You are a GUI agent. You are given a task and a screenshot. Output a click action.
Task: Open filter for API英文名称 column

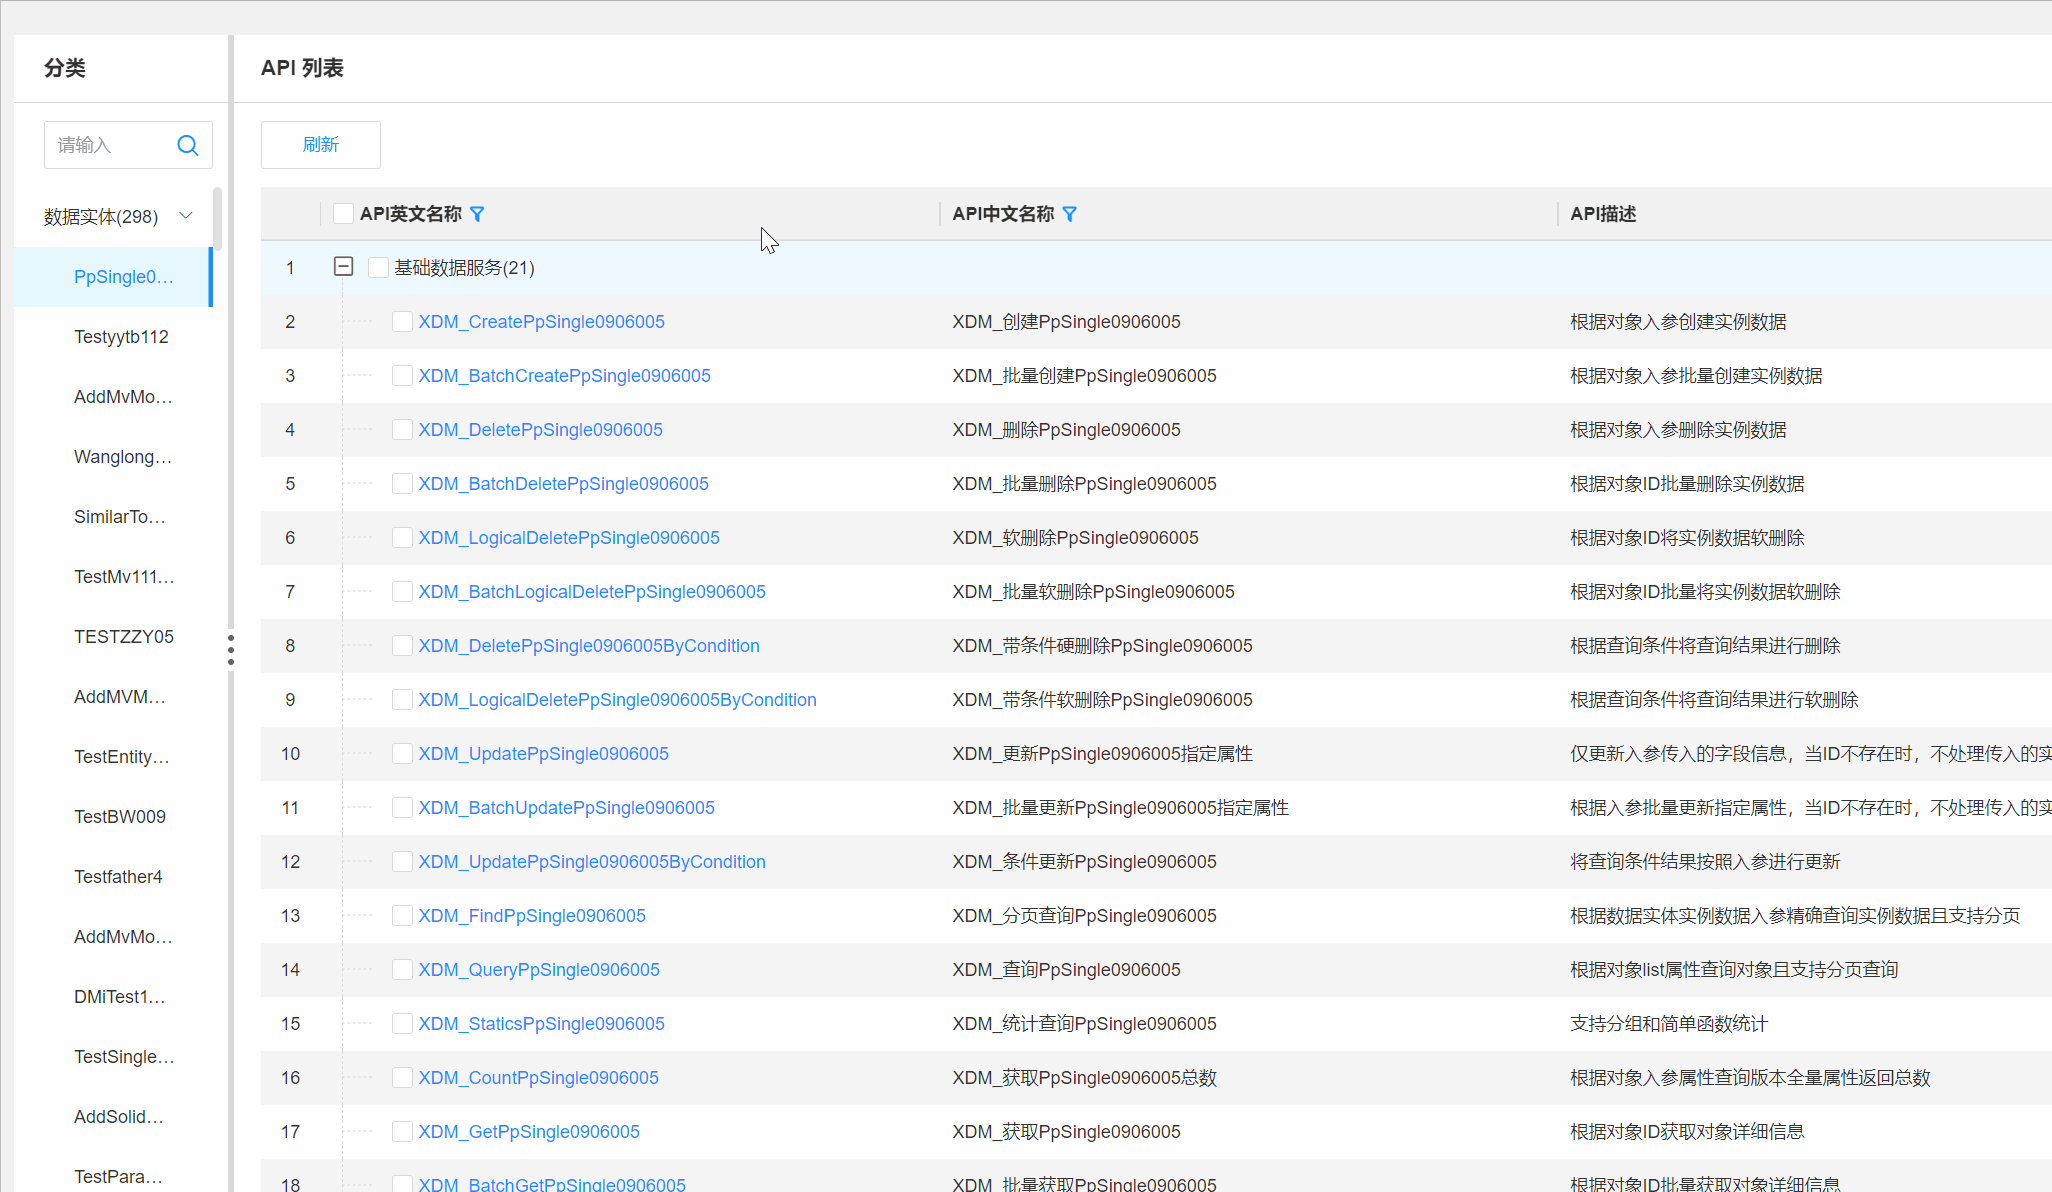point(477,214)
